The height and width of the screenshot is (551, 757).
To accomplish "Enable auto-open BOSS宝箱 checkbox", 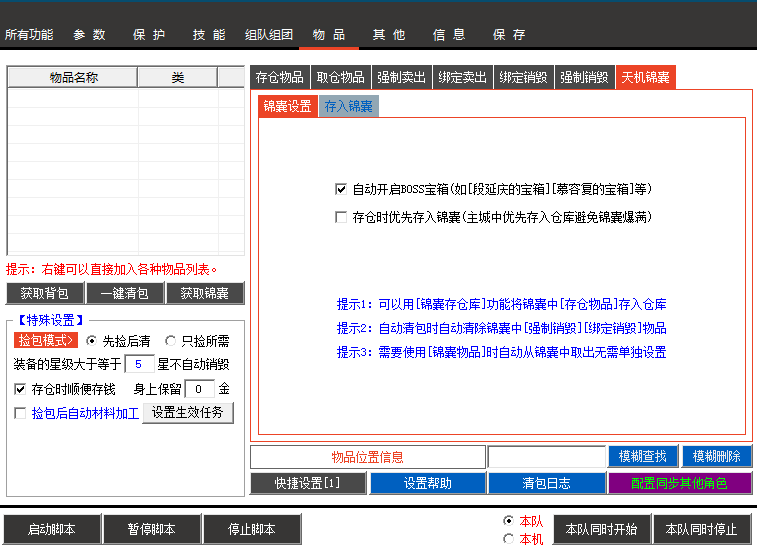I will (341, 189).
